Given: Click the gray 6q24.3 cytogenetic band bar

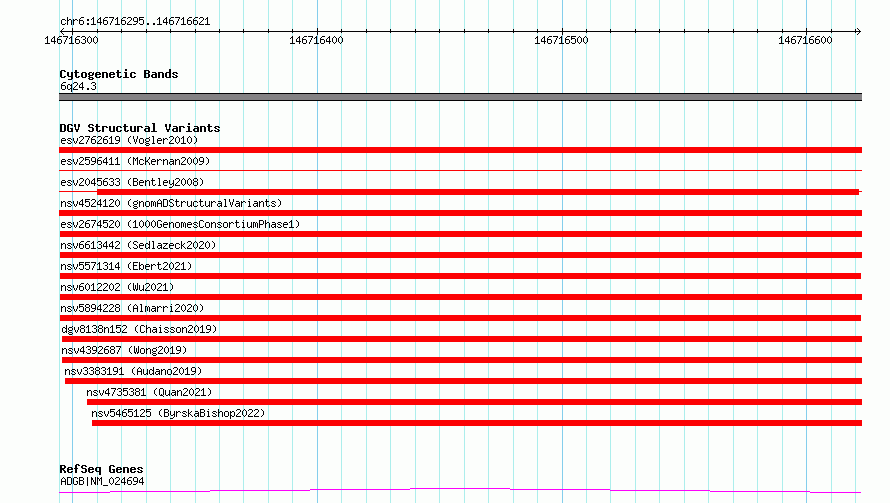Looking at the screenshot, I should [460, 97].
